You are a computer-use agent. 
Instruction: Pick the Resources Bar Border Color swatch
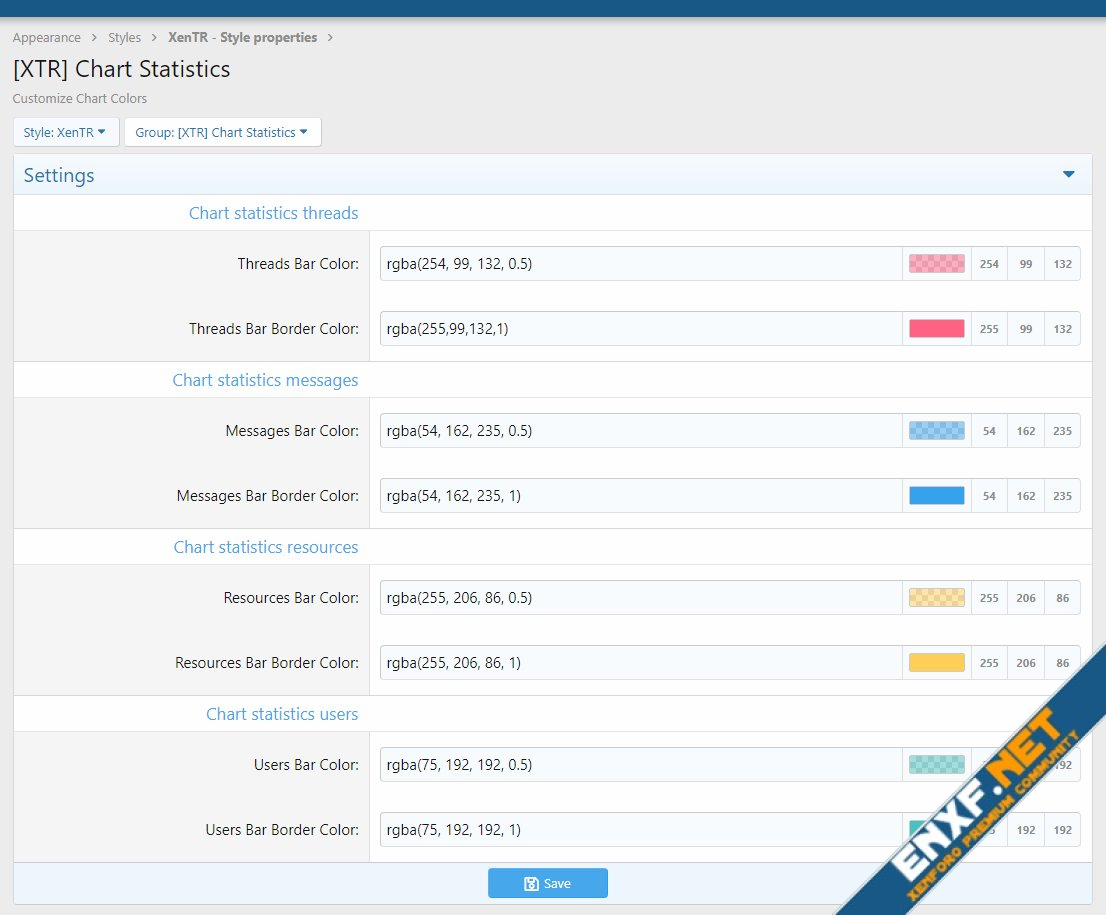point(936,663)
